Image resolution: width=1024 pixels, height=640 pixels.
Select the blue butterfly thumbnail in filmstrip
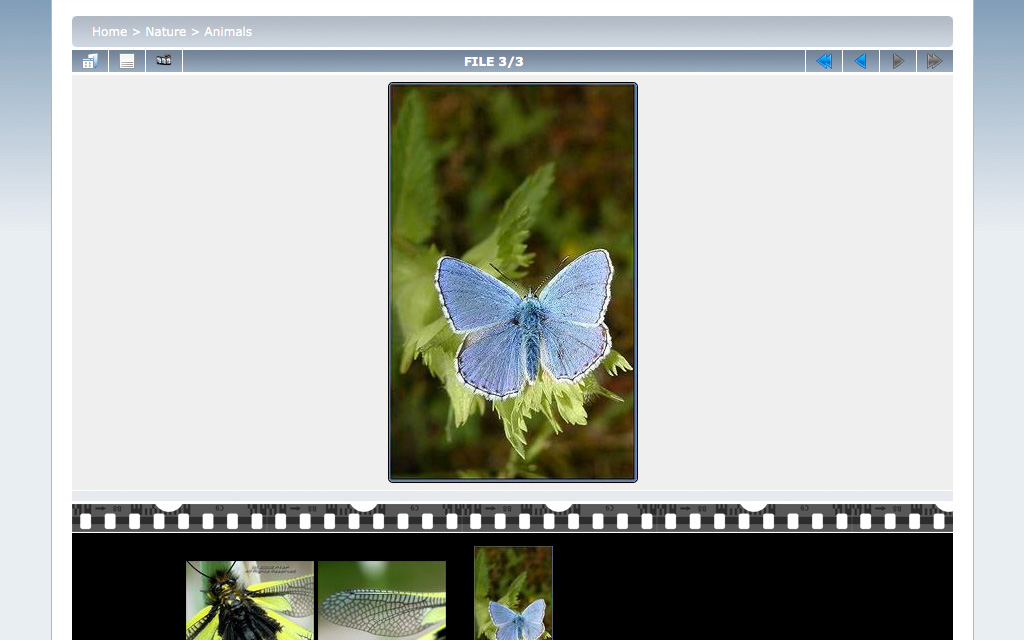click(x=513, y=595)
